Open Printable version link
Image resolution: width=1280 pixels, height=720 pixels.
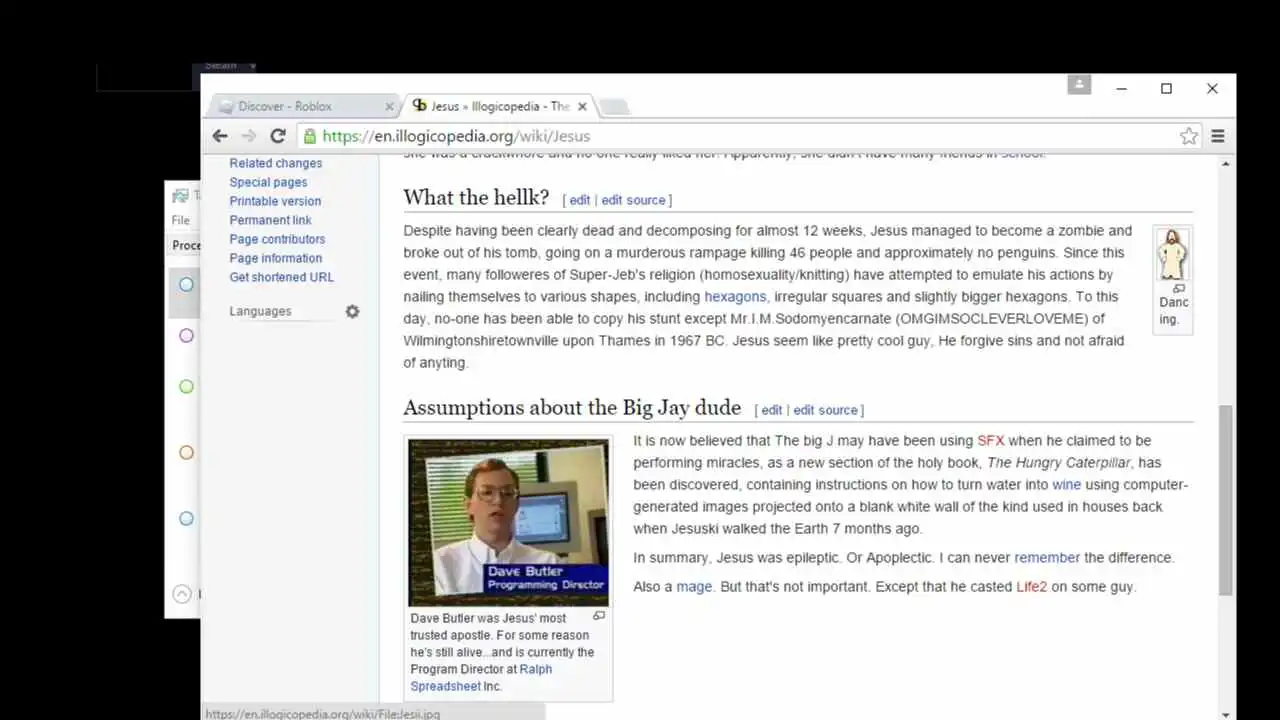click(275, 201)
